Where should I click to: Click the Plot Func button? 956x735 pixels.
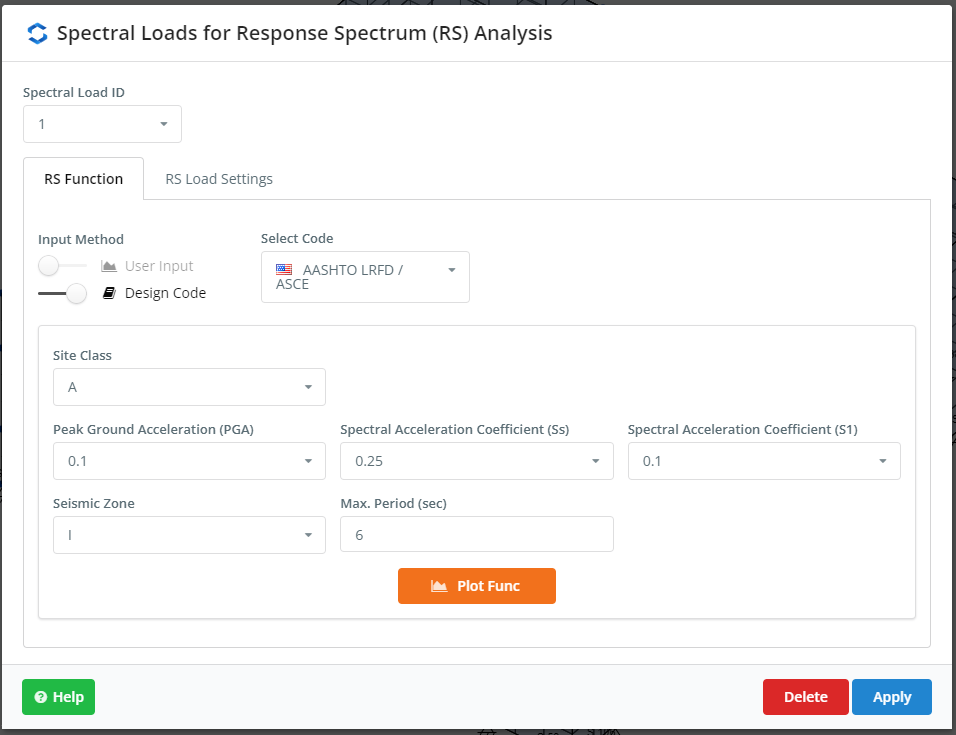(x=477, y=586)
